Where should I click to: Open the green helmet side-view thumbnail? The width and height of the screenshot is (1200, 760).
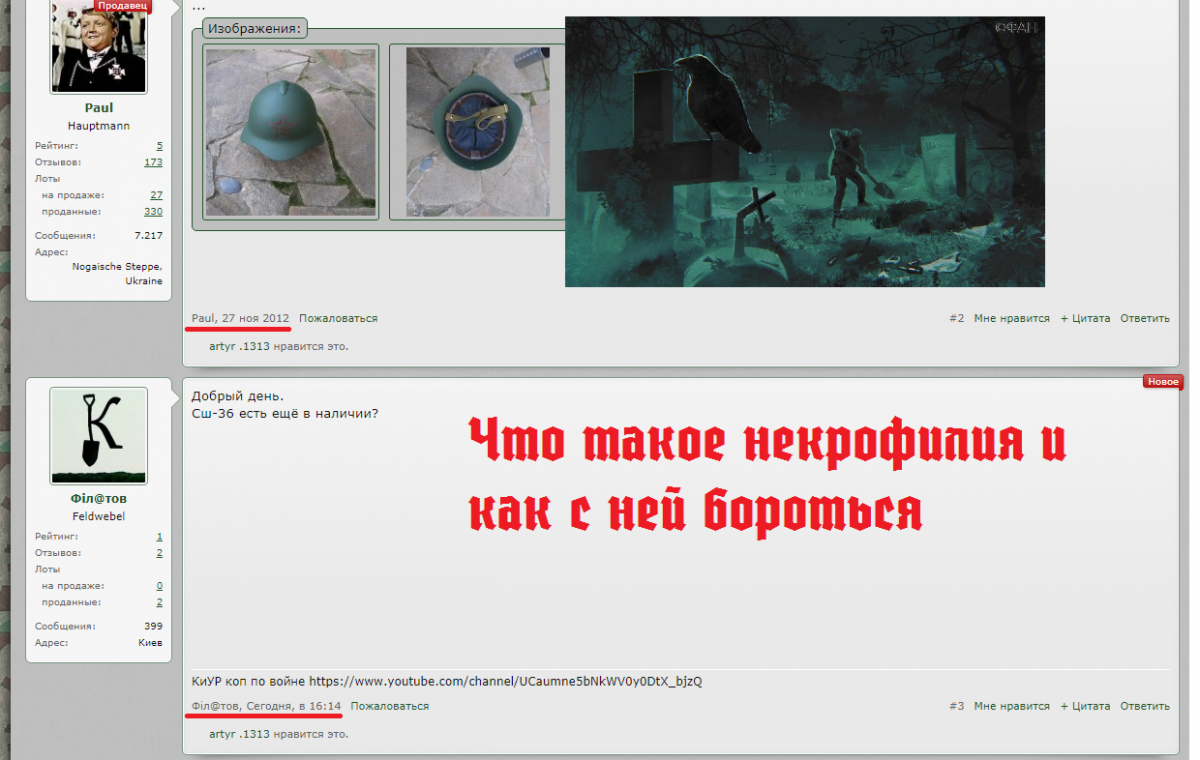(291, 132)
